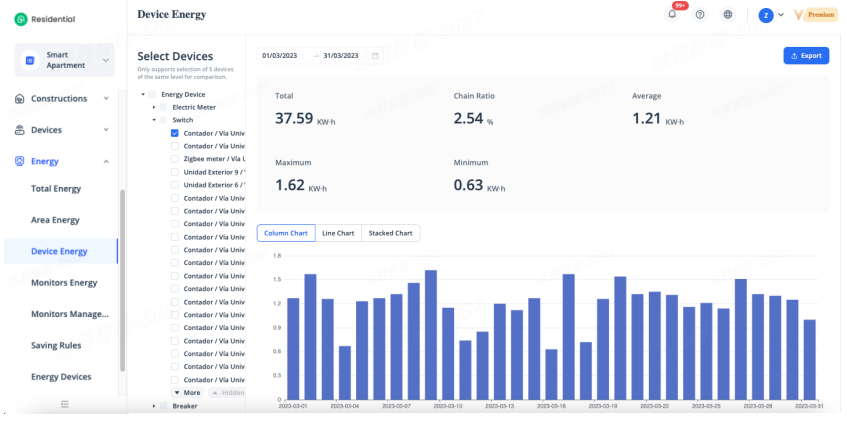Click the help question mark icon

[x=700, y=15]
